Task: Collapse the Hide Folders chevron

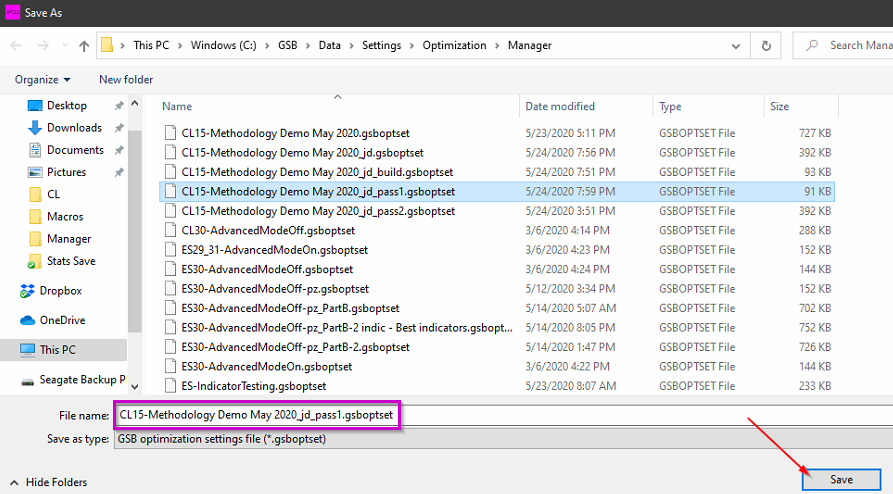Action: [14, 482]
